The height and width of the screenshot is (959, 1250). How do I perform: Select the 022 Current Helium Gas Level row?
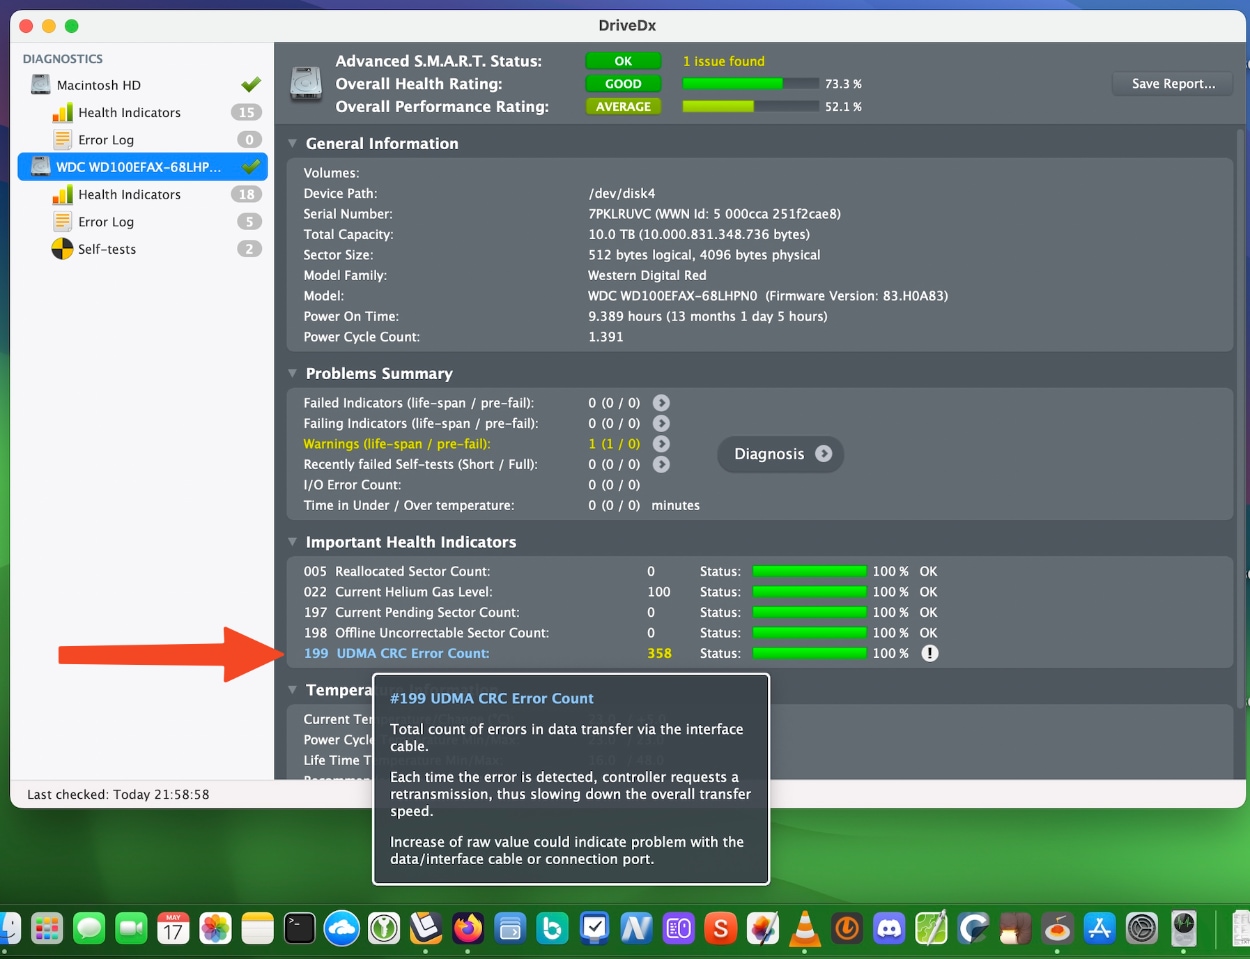620,592
